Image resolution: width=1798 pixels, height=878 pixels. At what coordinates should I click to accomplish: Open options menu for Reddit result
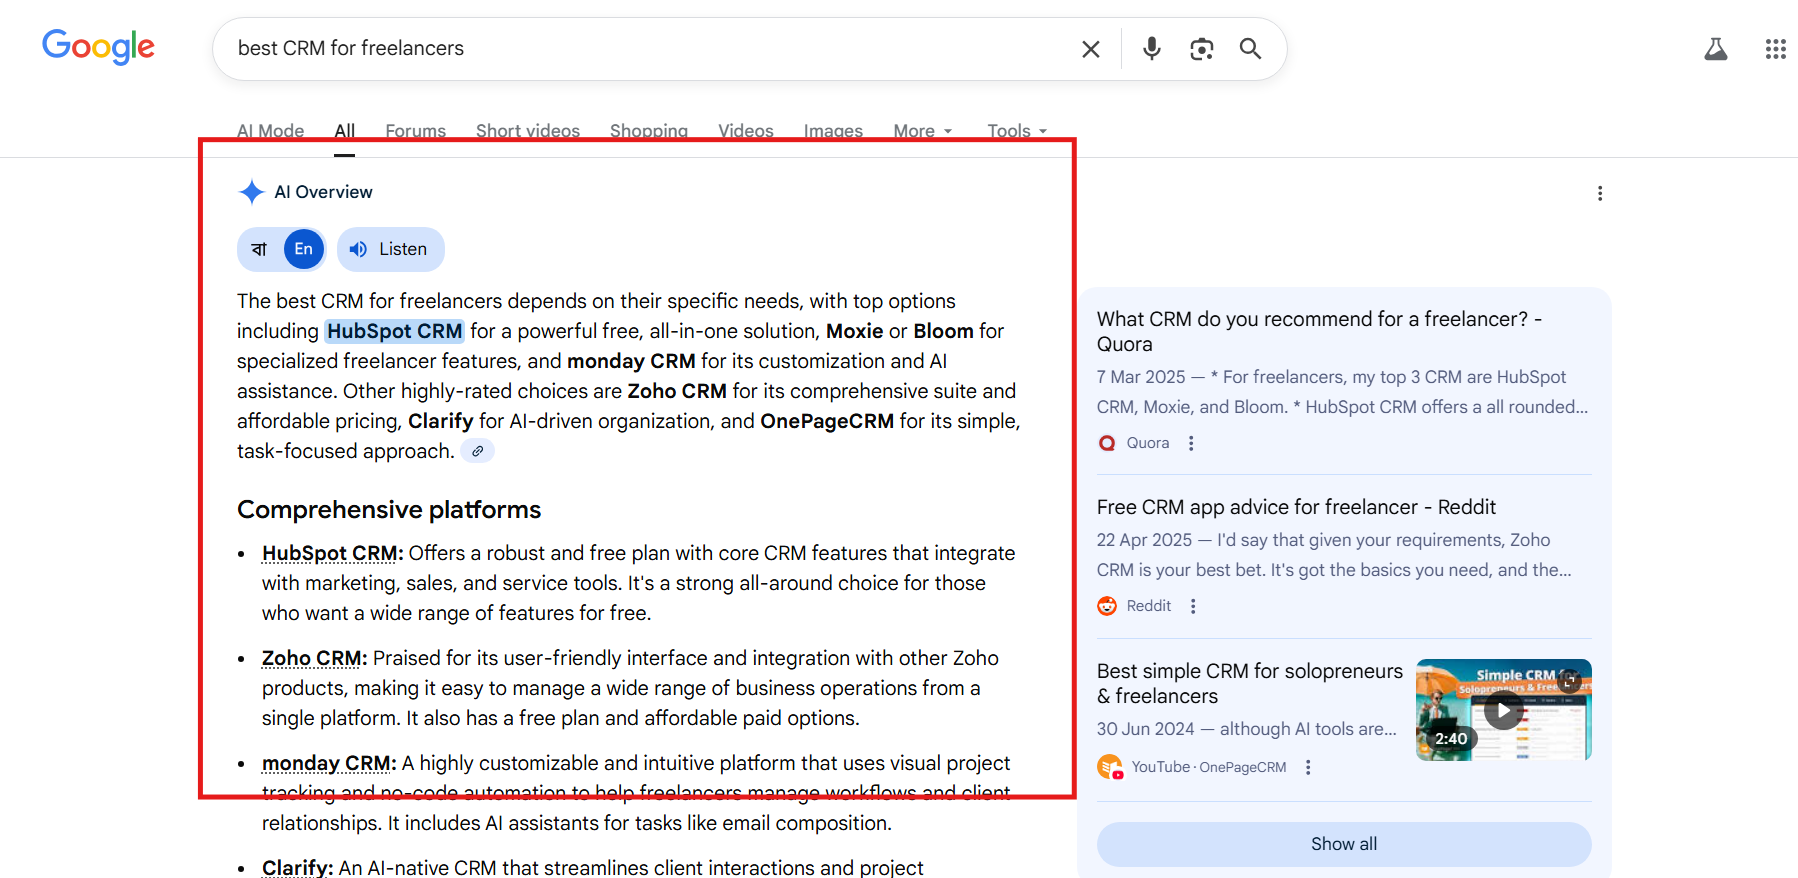[x=1193, y=606]
